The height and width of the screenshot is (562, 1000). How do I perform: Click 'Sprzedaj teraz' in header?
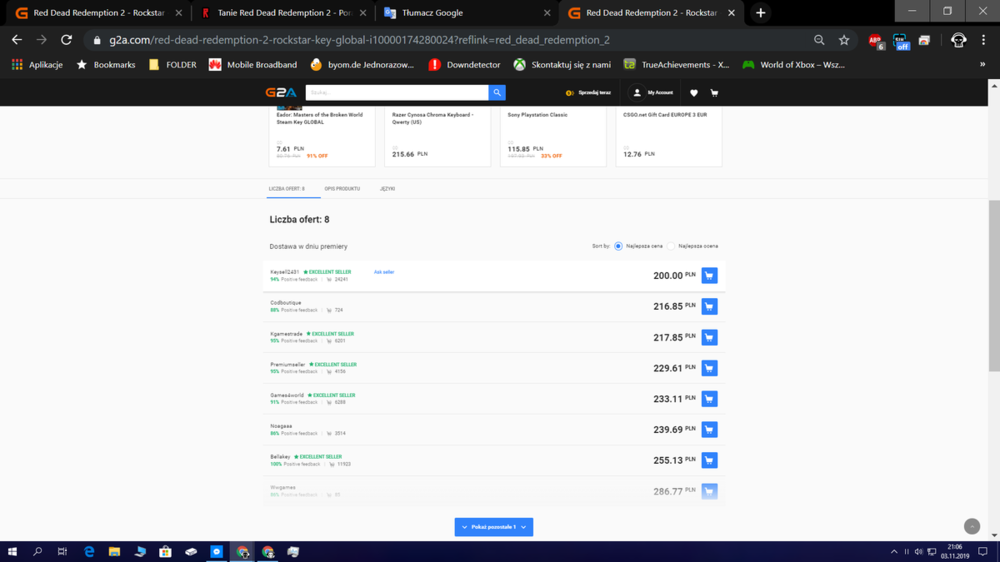(589, 93)
